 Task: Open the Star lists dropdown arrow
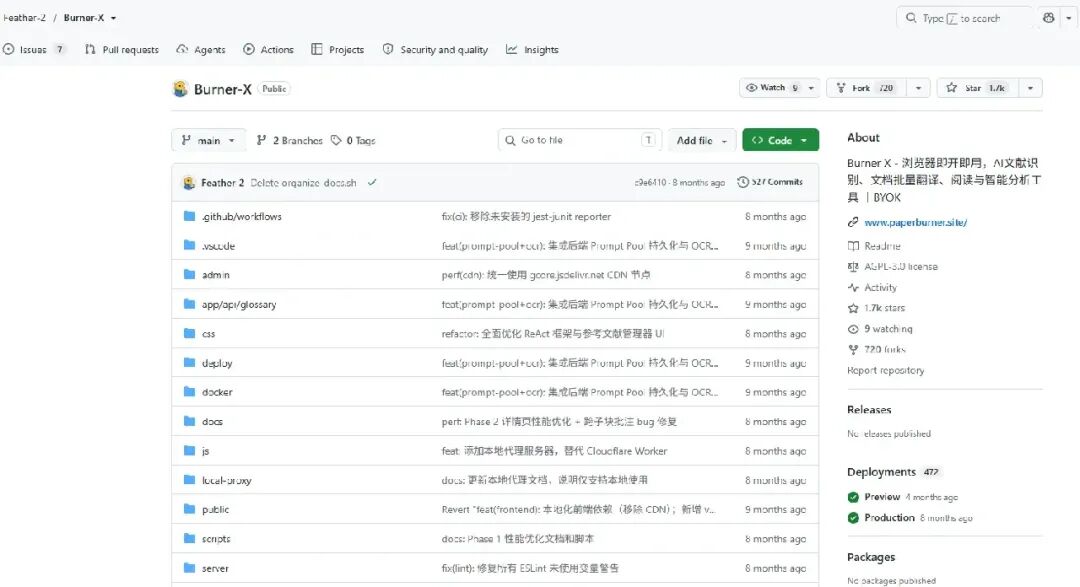1030,88
